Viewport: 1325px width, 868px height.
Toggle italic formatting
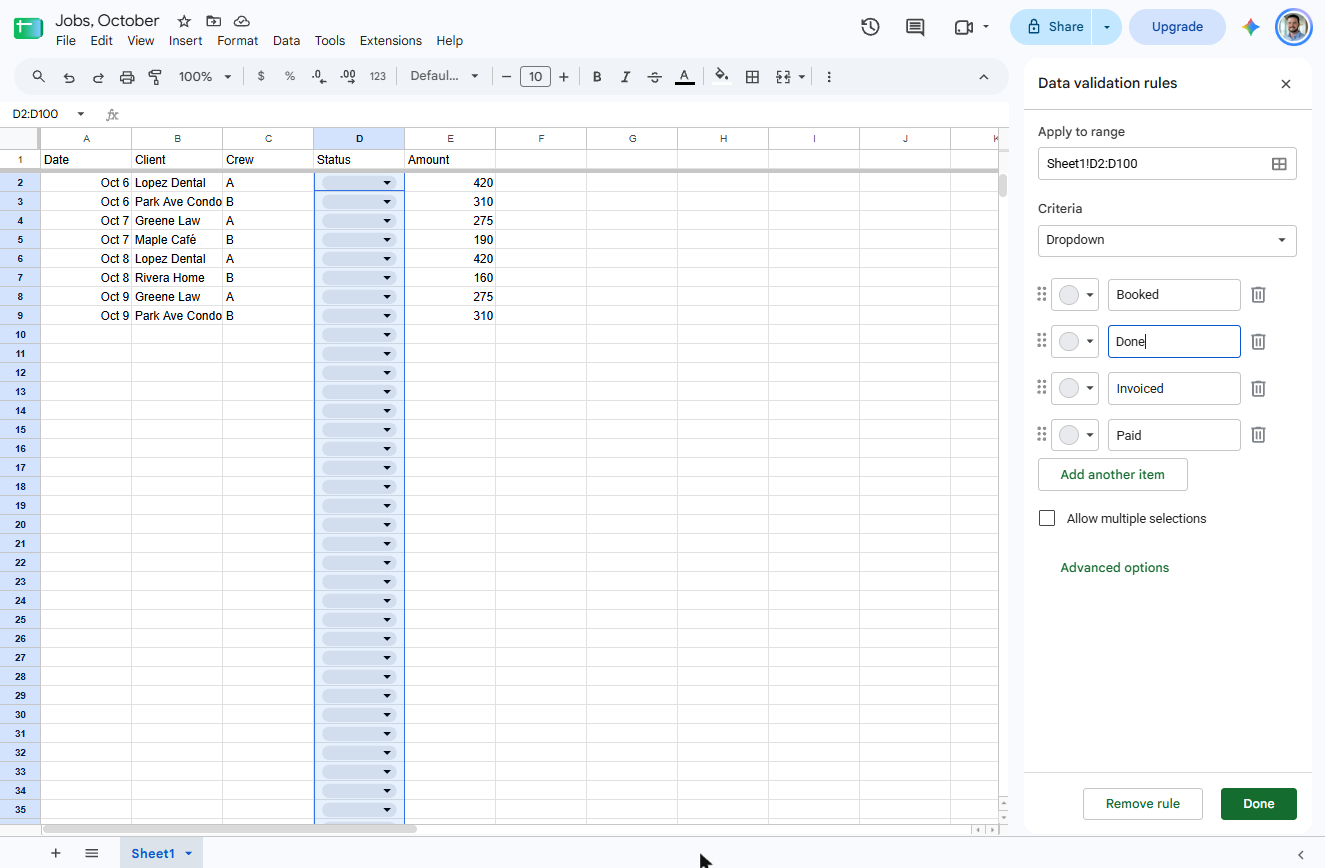[x=626, y=77]
